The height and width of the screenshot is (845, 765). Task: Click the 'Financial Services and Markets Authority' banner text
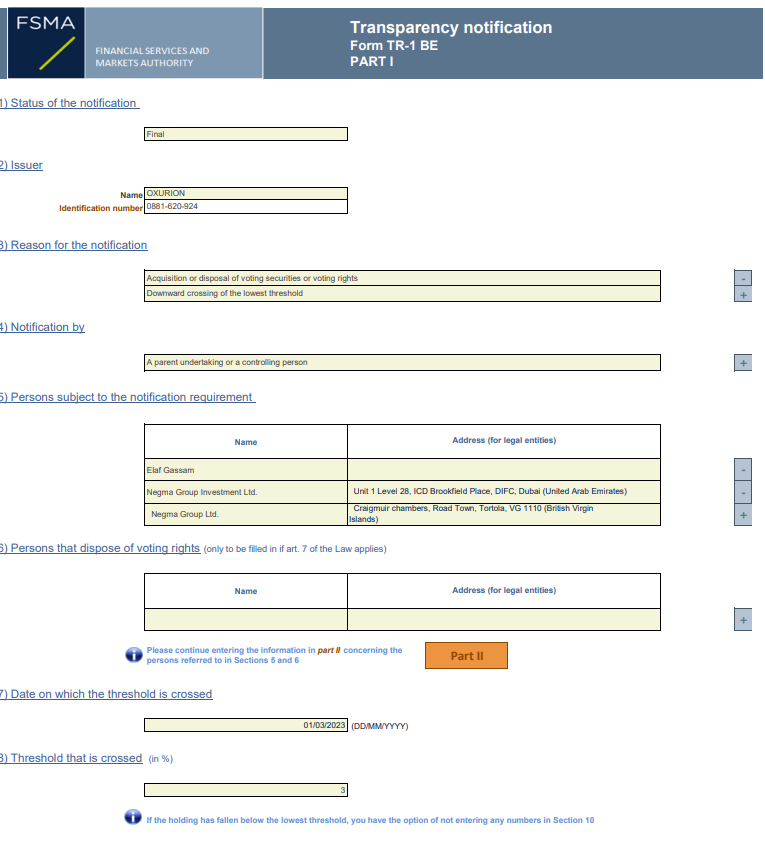tap(152, 57)
